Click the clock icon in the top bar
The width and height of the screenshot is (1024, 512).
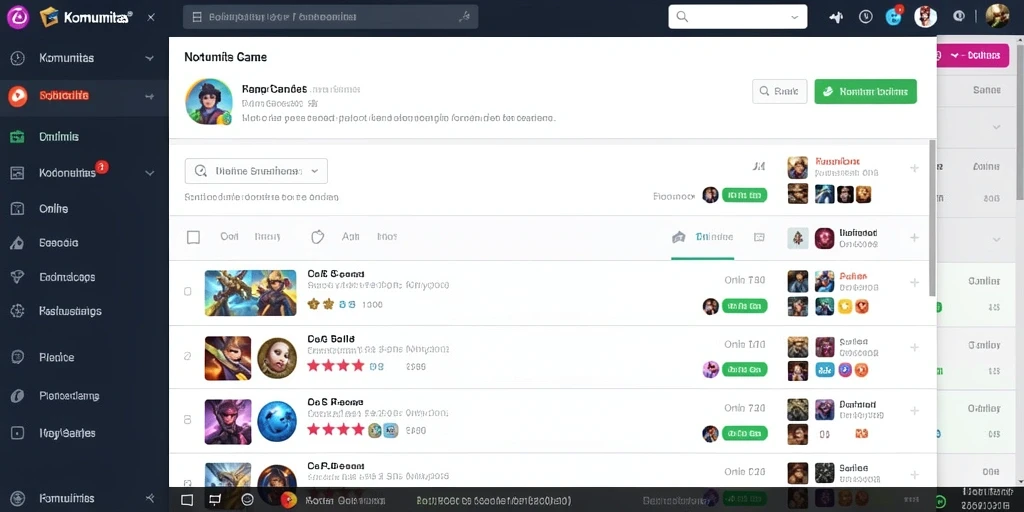tap(866, 17)
